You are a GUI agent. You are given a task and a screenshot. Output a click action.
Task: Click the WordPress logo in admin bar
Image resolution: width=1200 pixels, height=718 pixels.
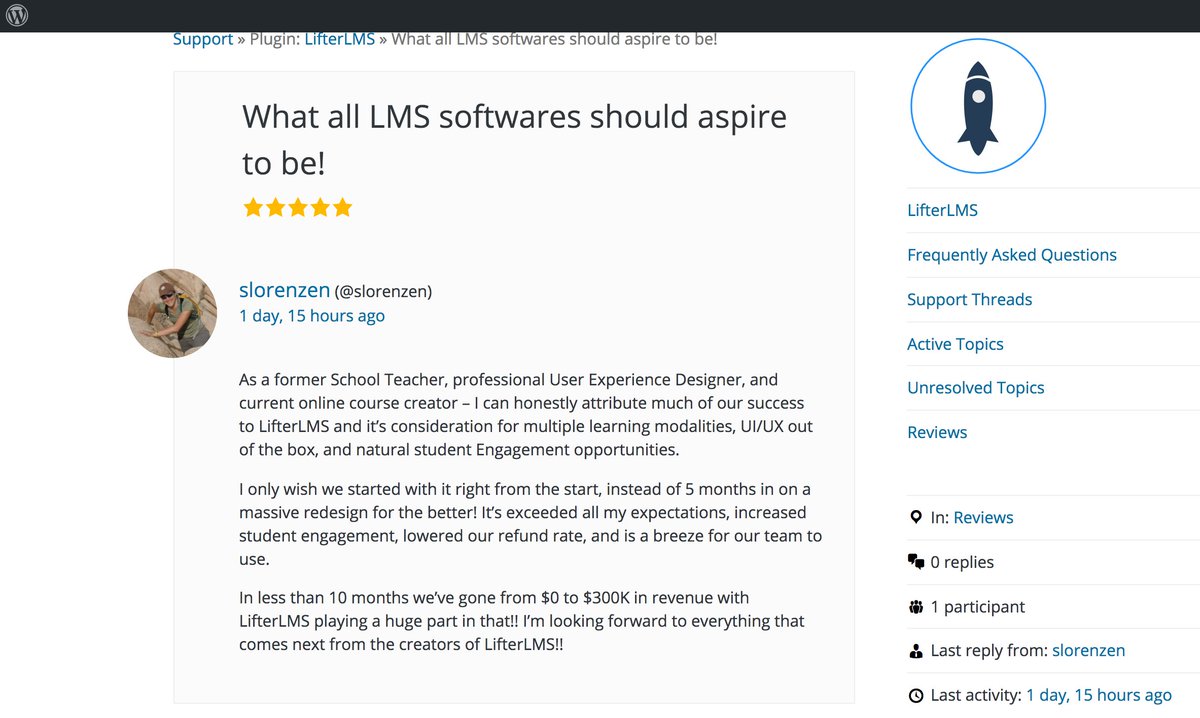coord(17,16)
